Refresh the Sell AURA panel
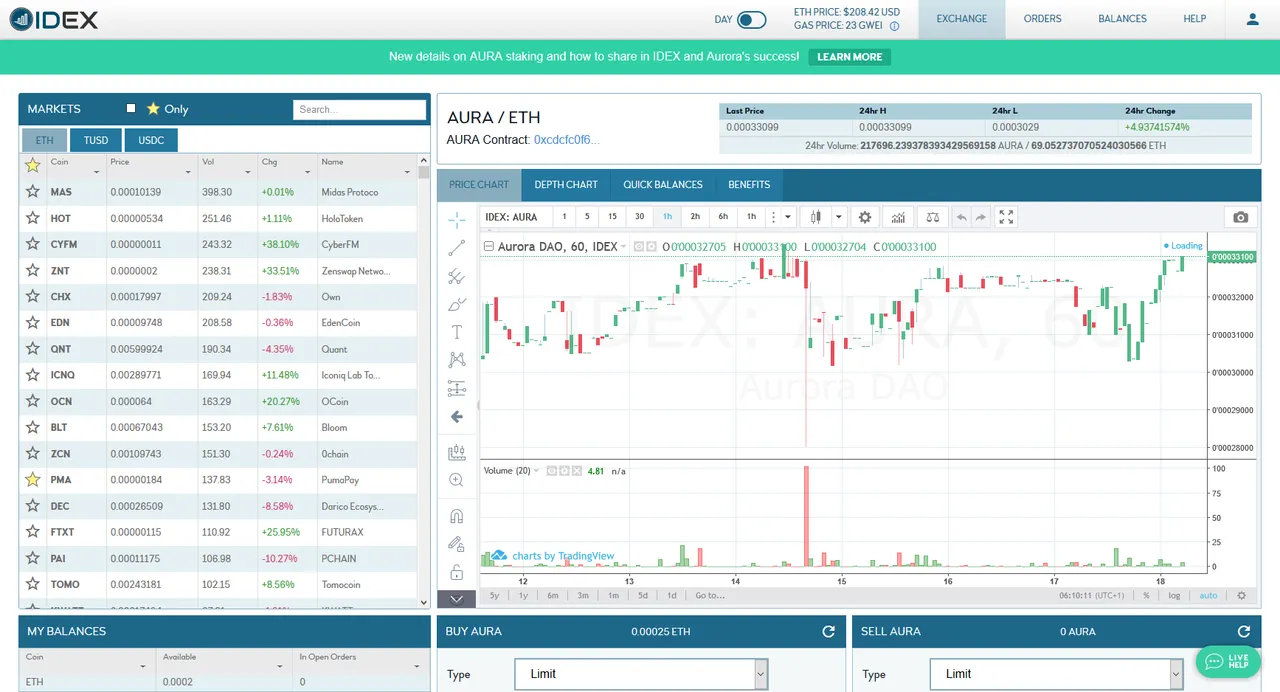The height and width of the screenshot is (692, 1280). [x=1243, y=631]
